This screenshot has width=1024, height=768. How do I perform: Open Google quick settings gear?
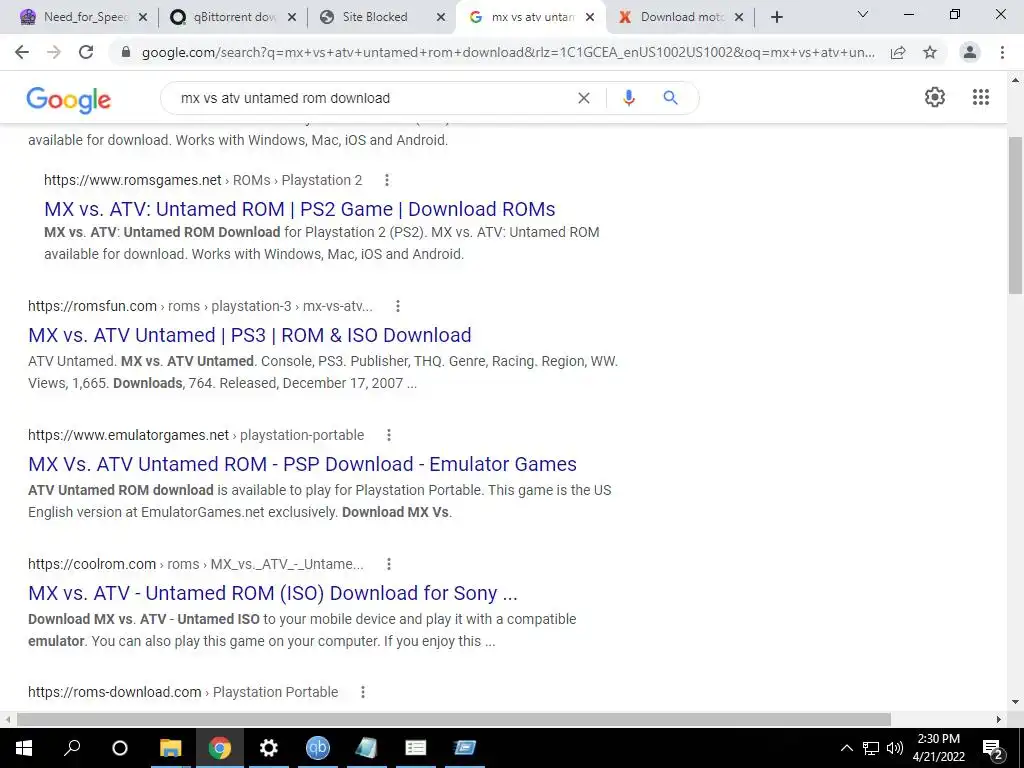pos(935,97)
